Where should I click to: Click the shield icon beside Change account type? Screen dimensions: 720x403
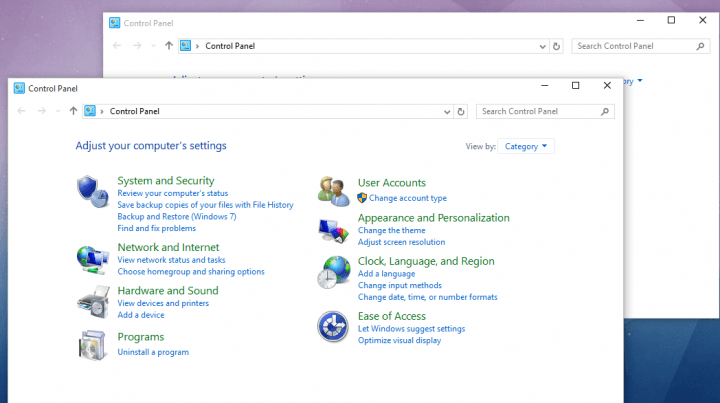pyautogui.click(x=362, y=198)
